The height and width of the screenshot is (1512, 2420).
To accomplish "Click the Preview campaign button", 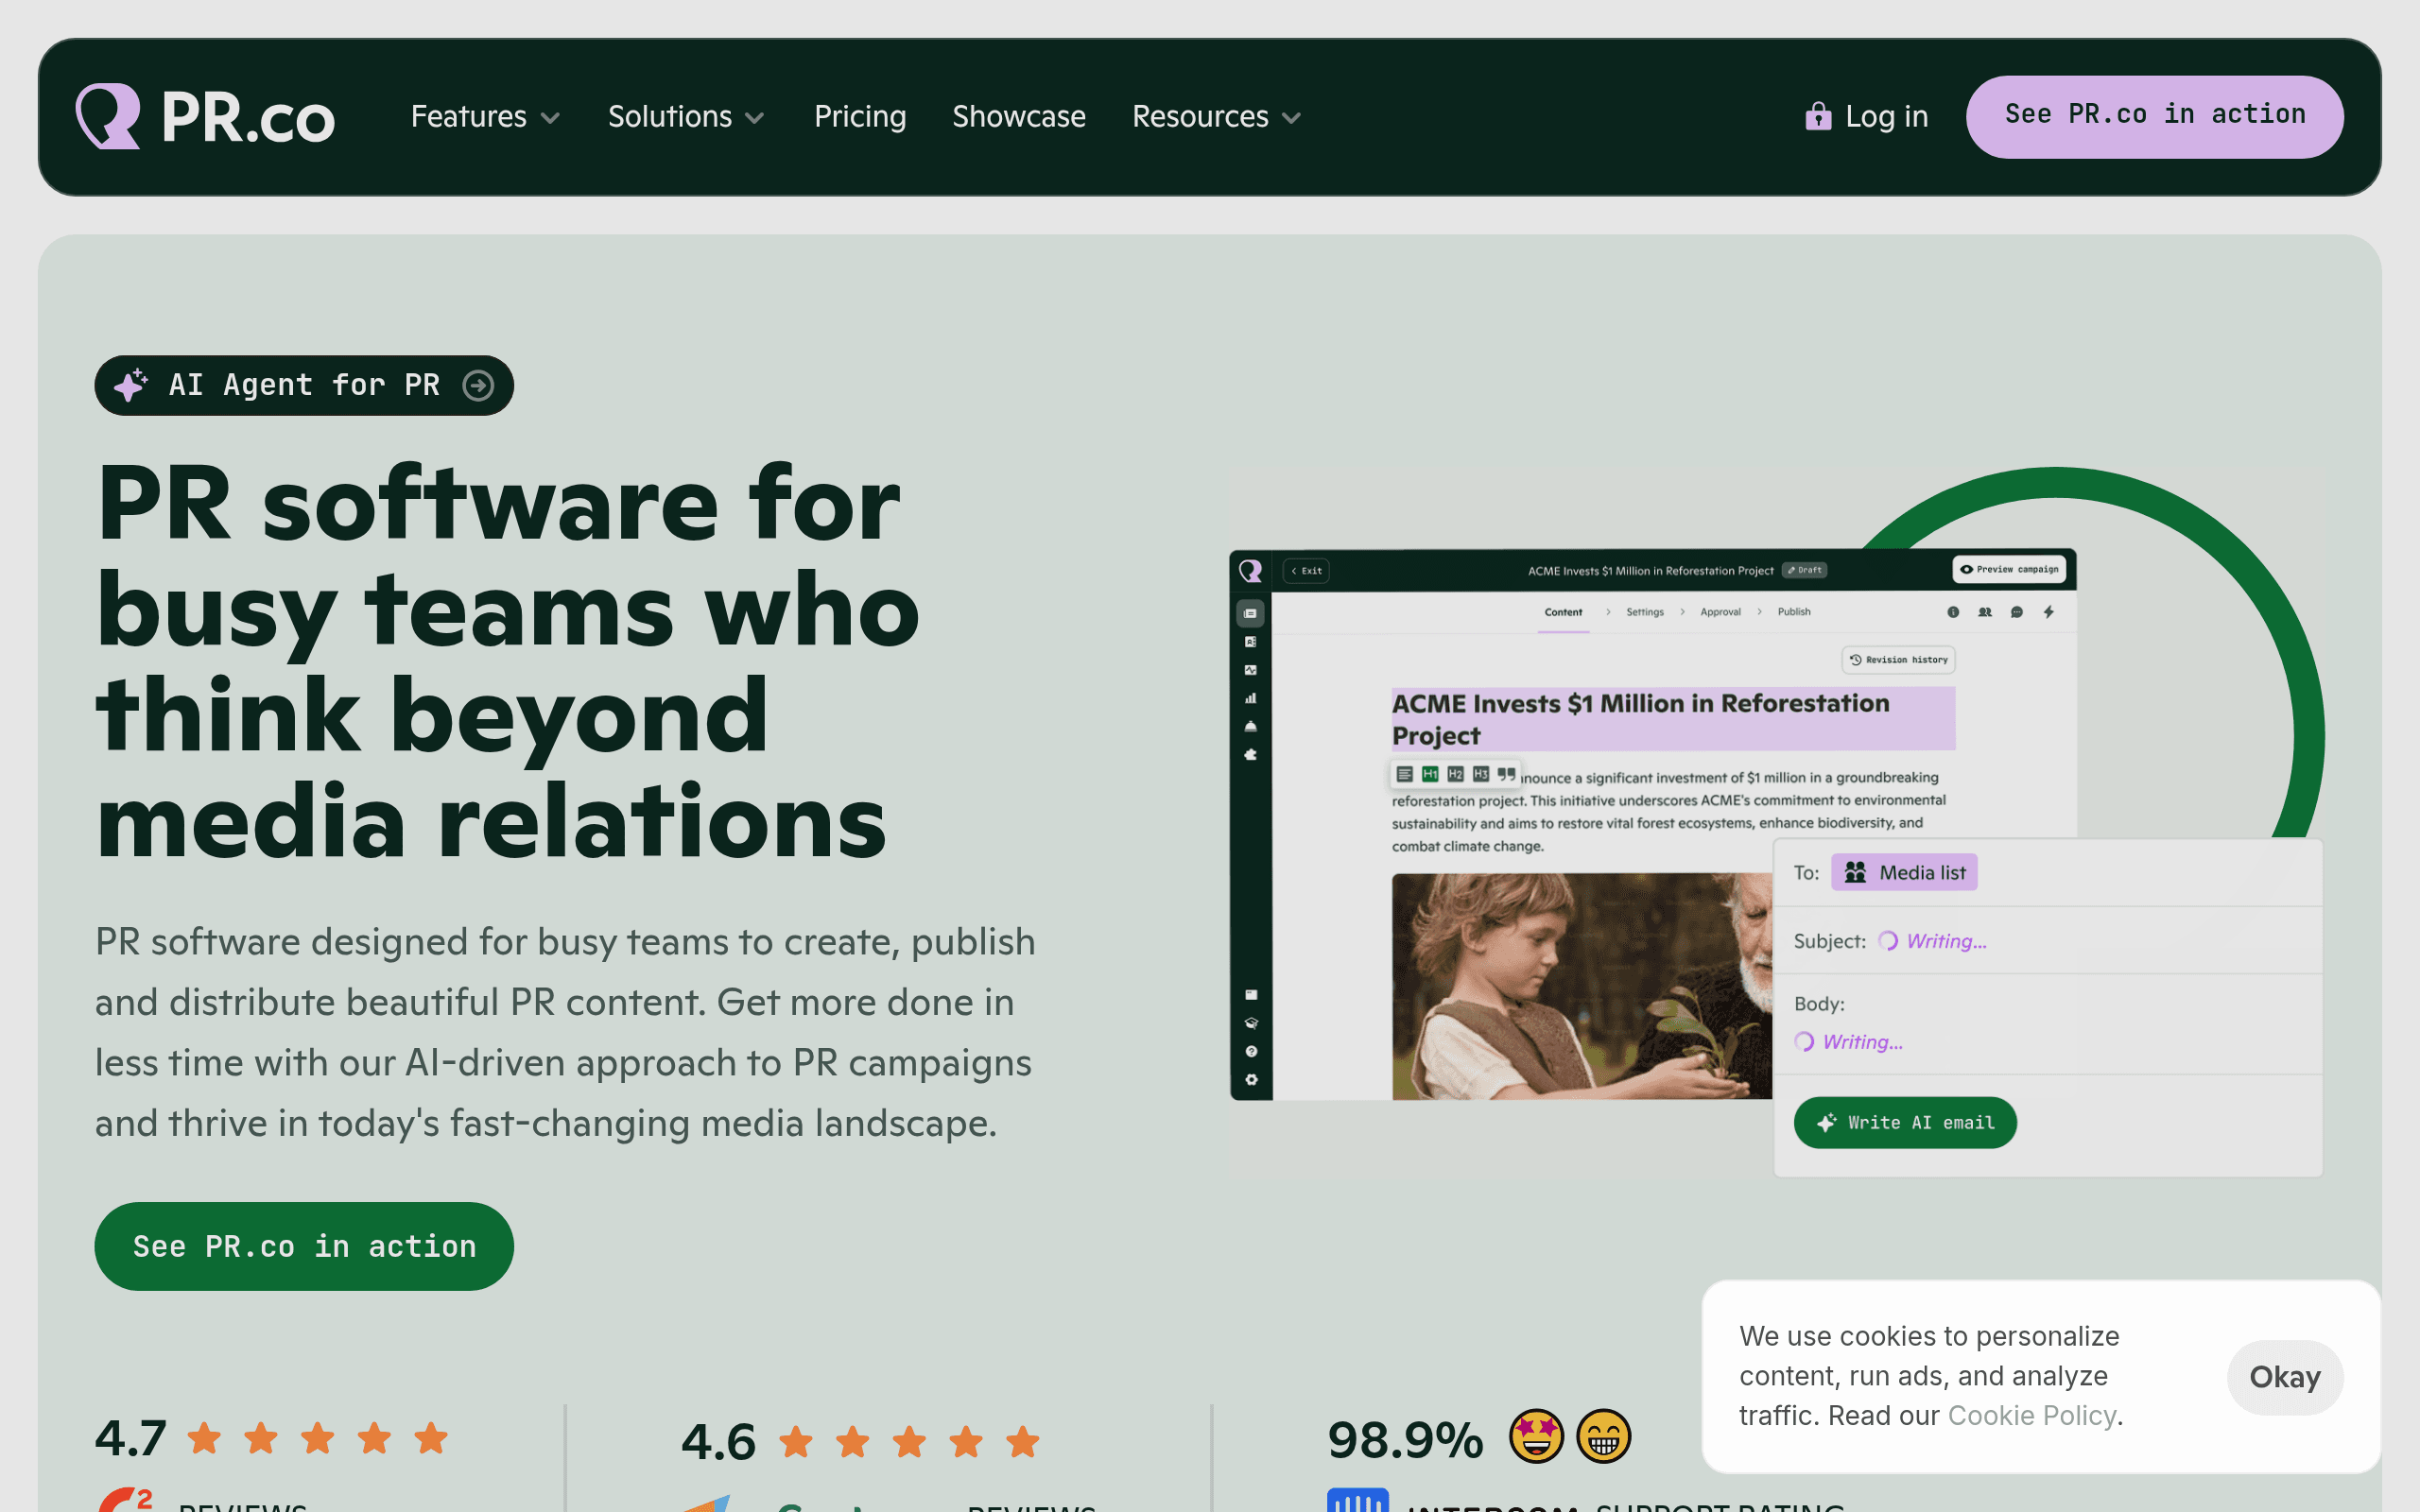I will [x=2009, y=569].
